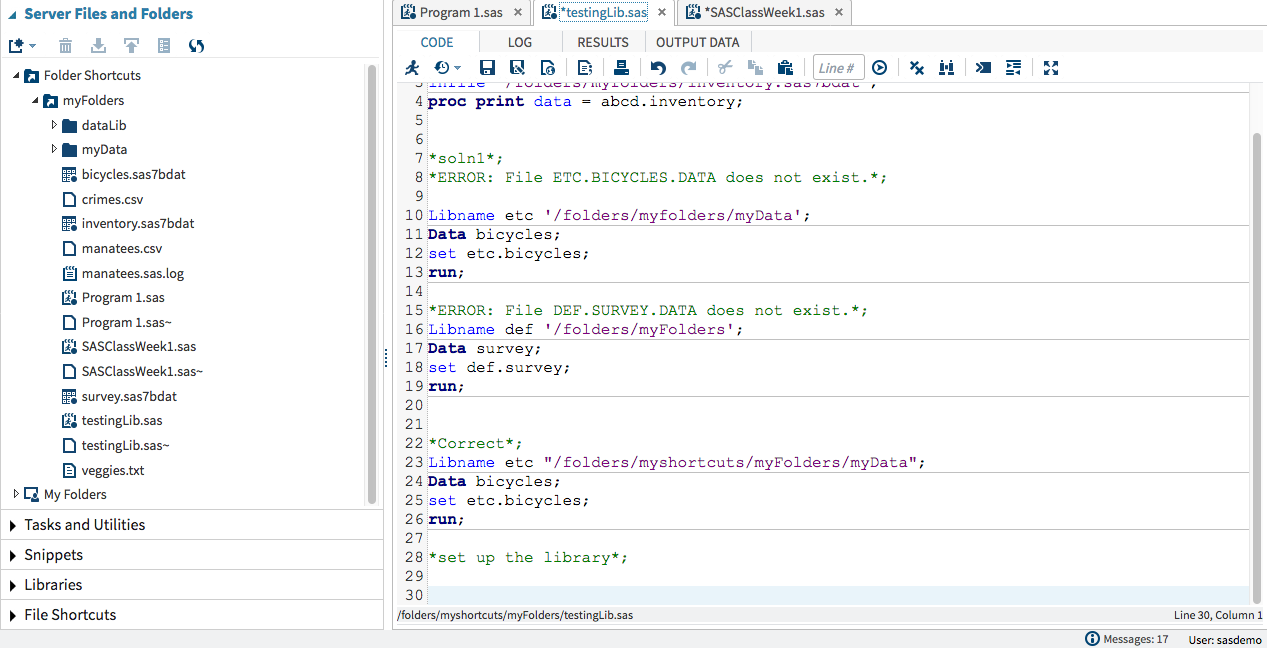Expand the dataLib folder
Viewport: 1267px width, 651px height.
coord(55,125)
